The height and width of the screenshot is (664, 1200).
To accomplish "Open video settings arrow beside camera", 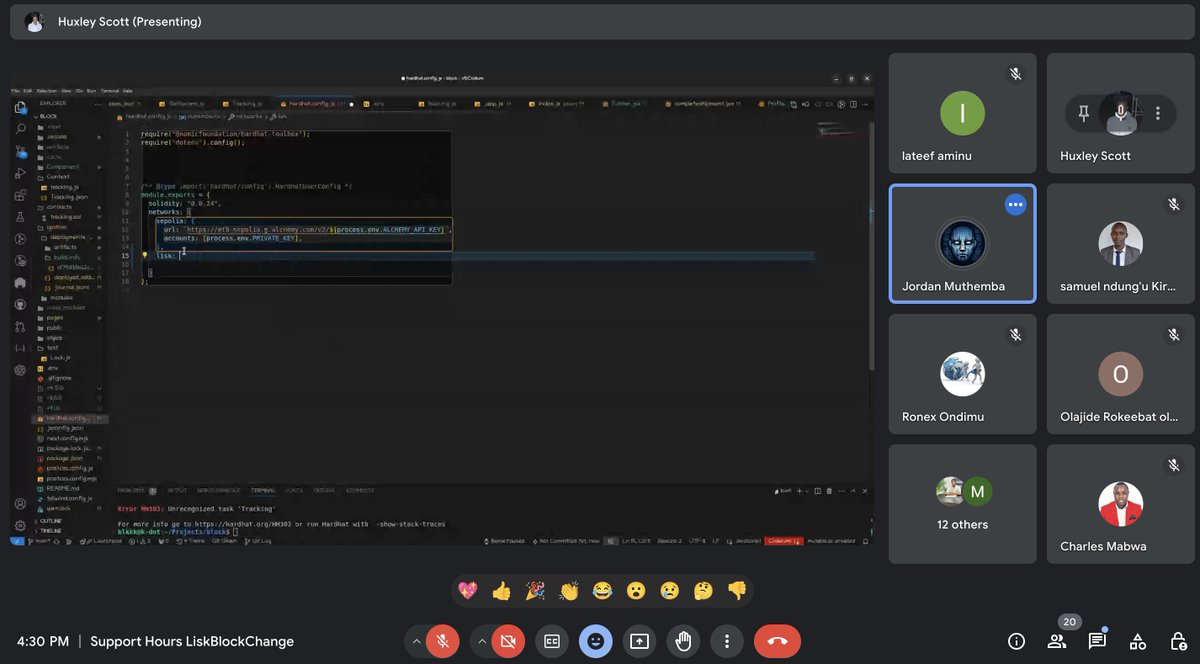I will coord(481,641).
